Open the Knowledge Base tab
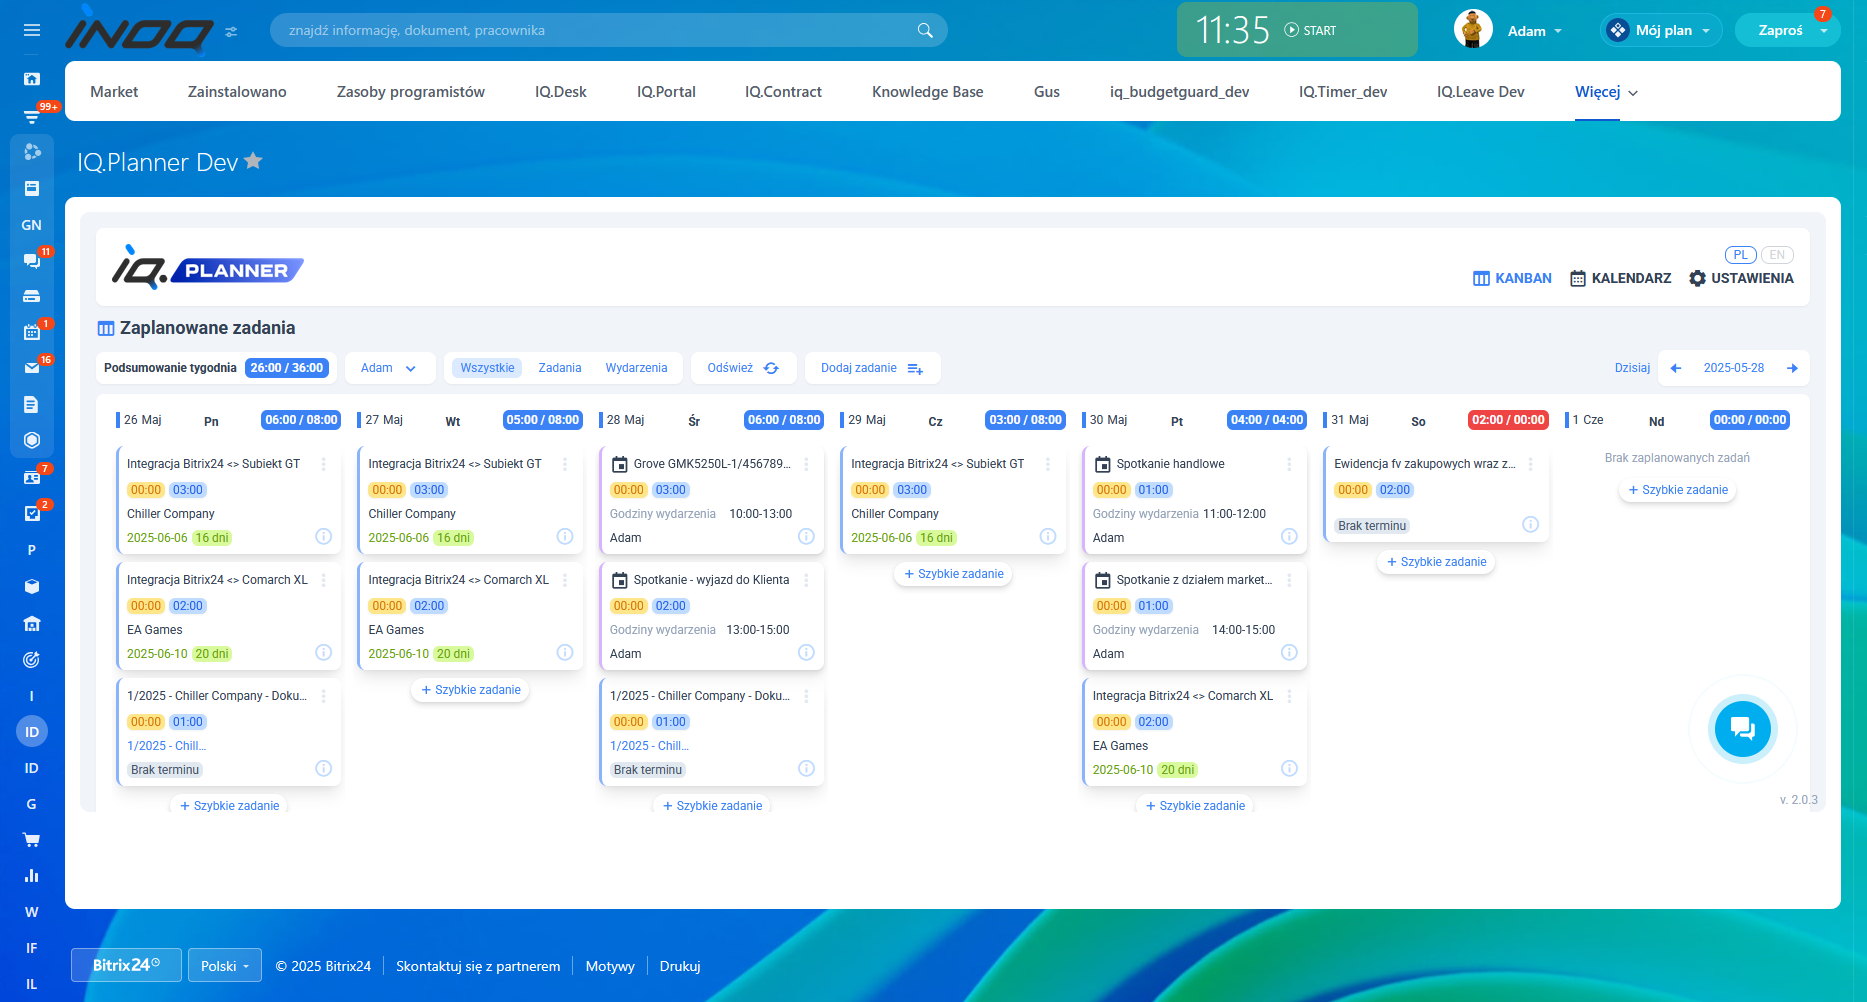 pos(927,92)
